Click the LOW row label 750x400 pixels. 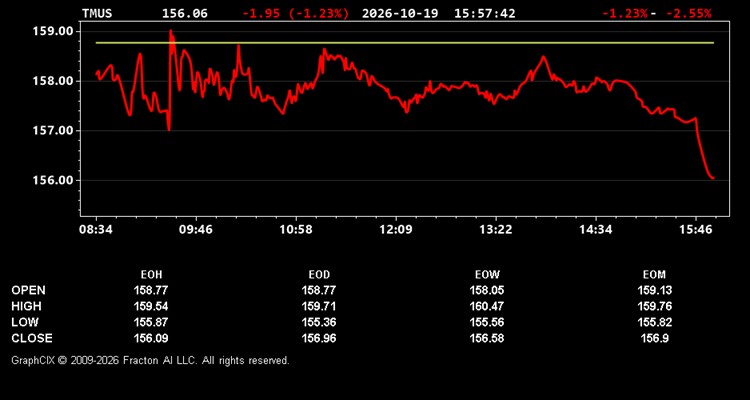(x=25, y=322)
